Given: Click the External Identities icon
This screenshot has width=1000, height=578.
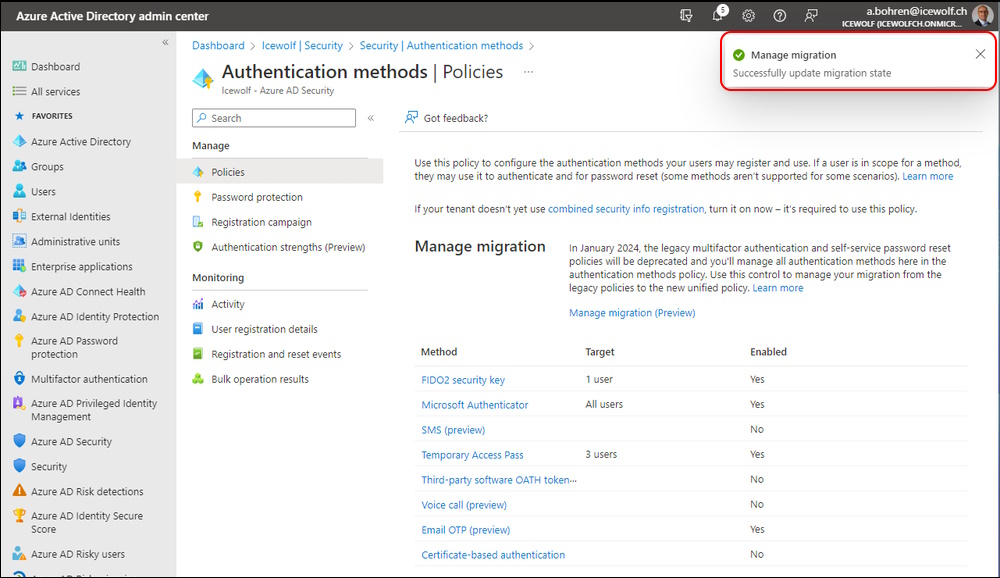Looking at the screenshot, I should [19, 216].
